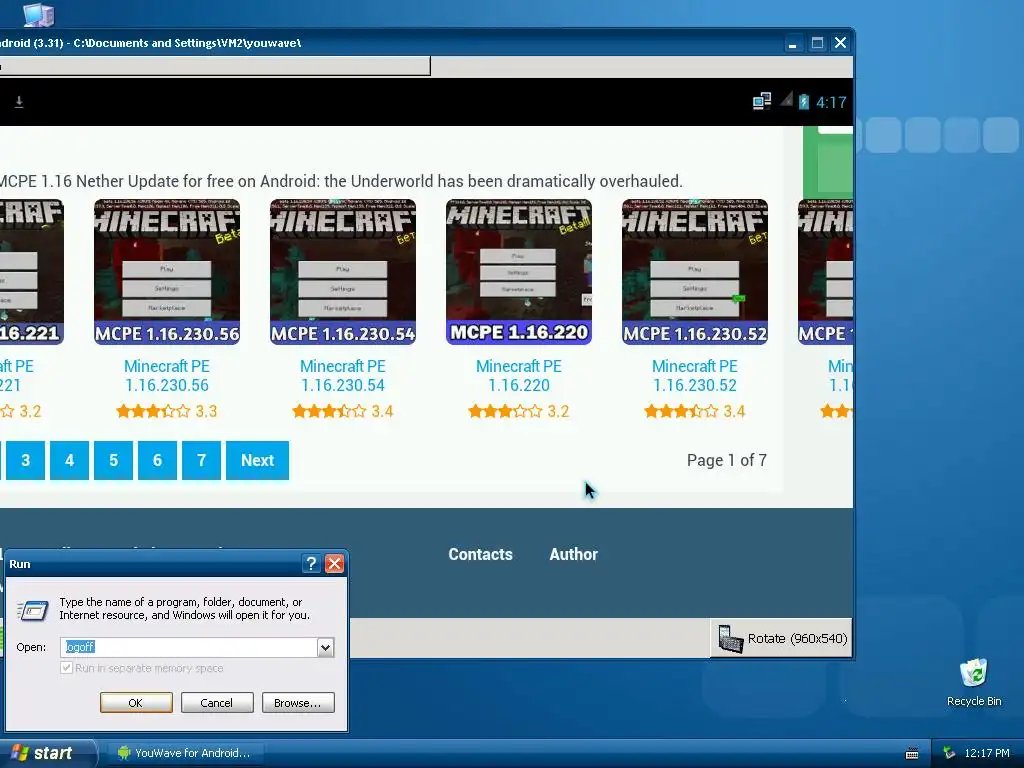Close the YouWave window
The image size is (1024, 768).
pyautogui.click(x=840, y=43)
